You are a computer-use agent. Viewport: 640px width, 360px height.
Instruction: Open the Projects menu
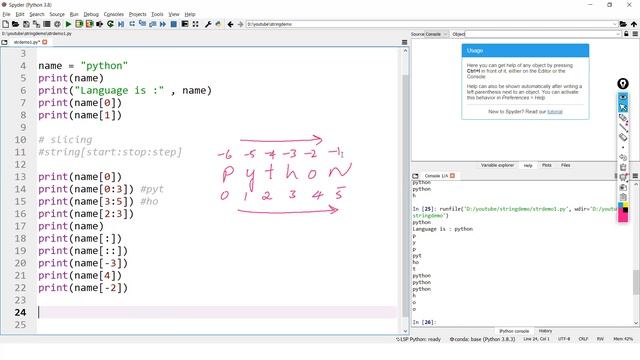pyautogui.click(x=138, y=14)
